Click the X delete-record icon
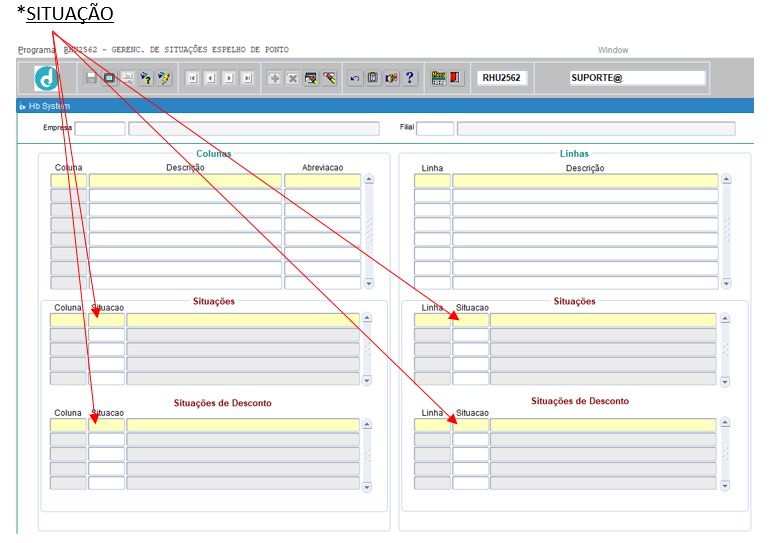The width and height of the screenshot is (776, 543). coord(292,78)
